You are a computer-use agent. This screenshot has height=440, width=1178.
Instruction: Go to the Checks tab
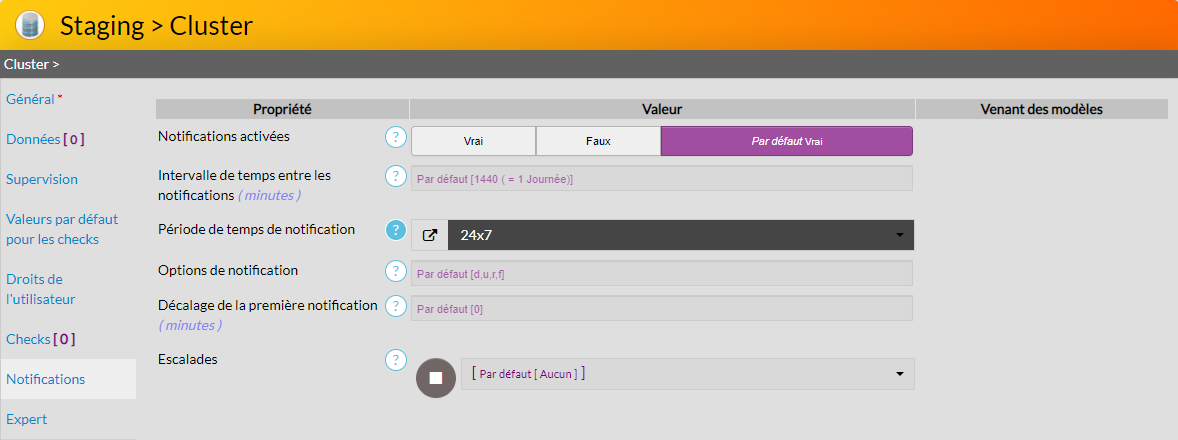(40, 339)
